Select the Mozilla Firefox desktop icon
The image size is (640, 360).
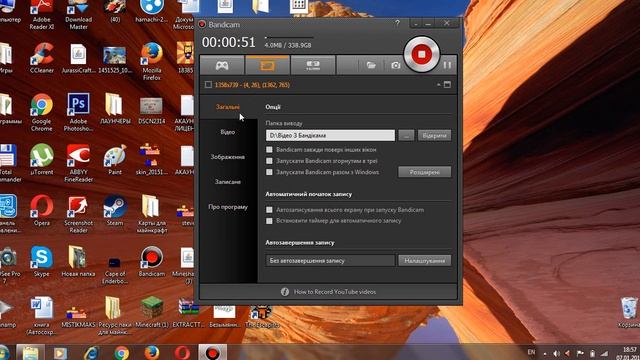point(151,61)
